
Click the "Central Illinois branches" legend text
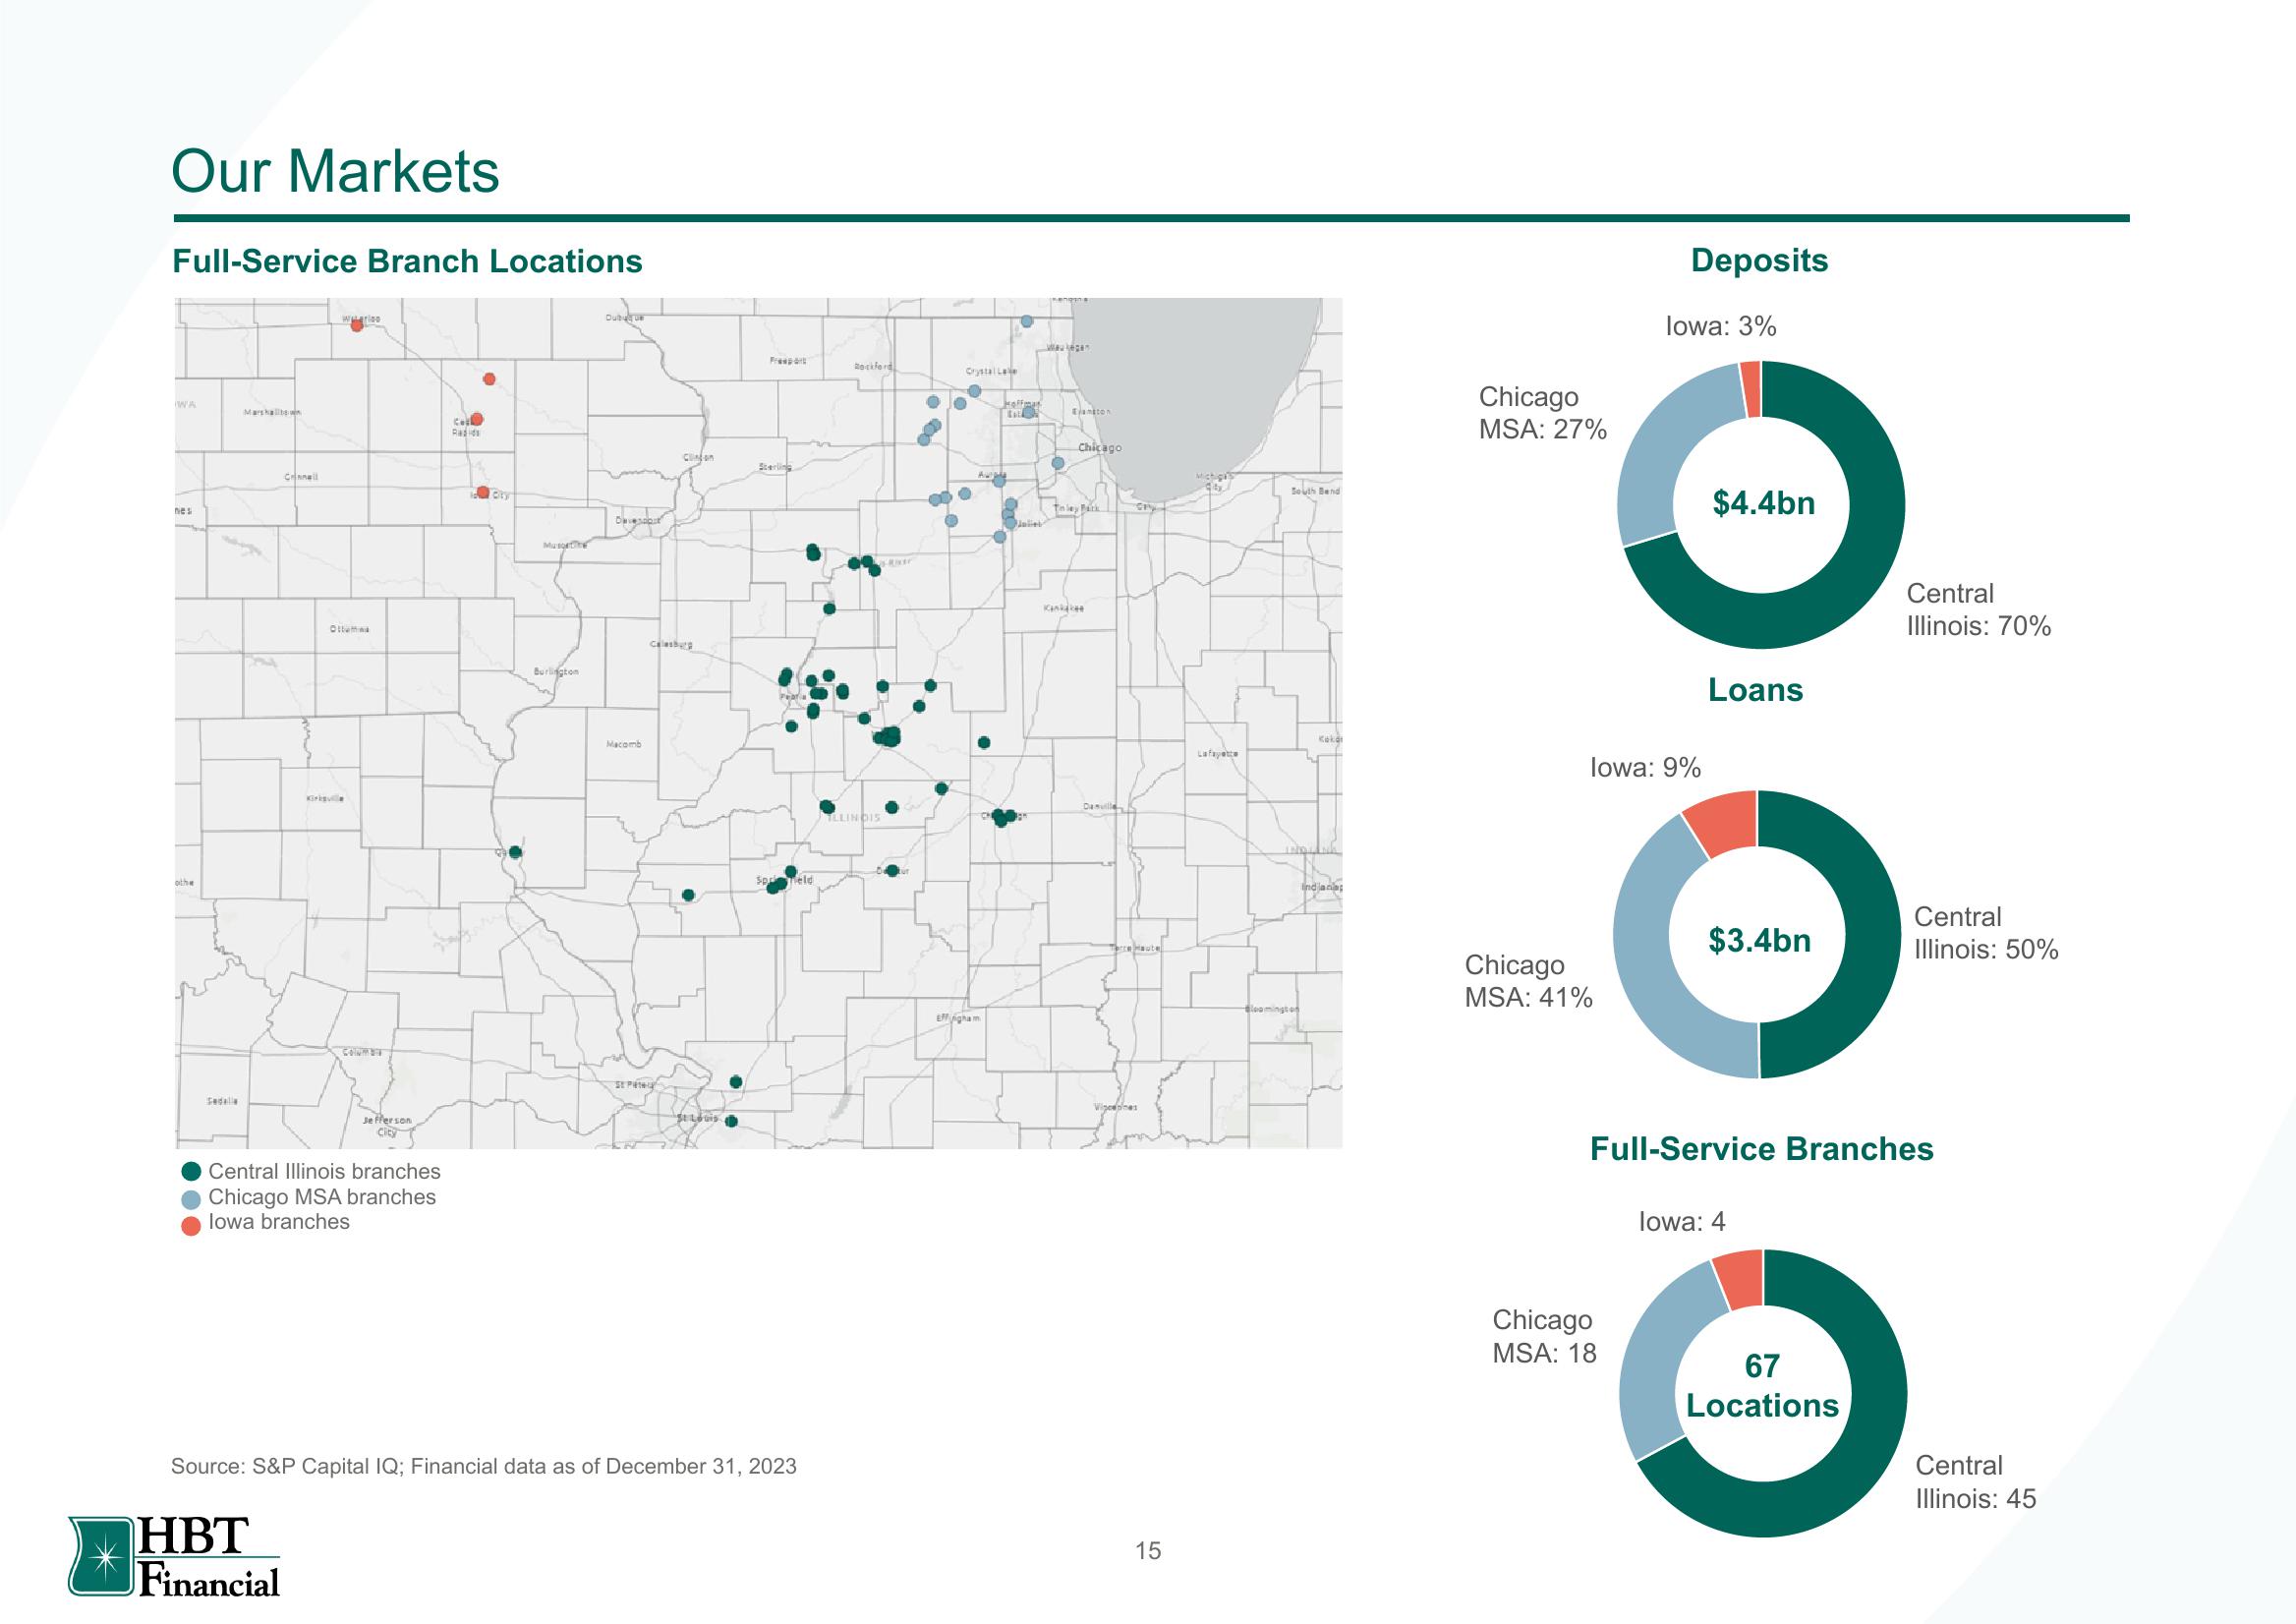click(x=324, y=1172)
